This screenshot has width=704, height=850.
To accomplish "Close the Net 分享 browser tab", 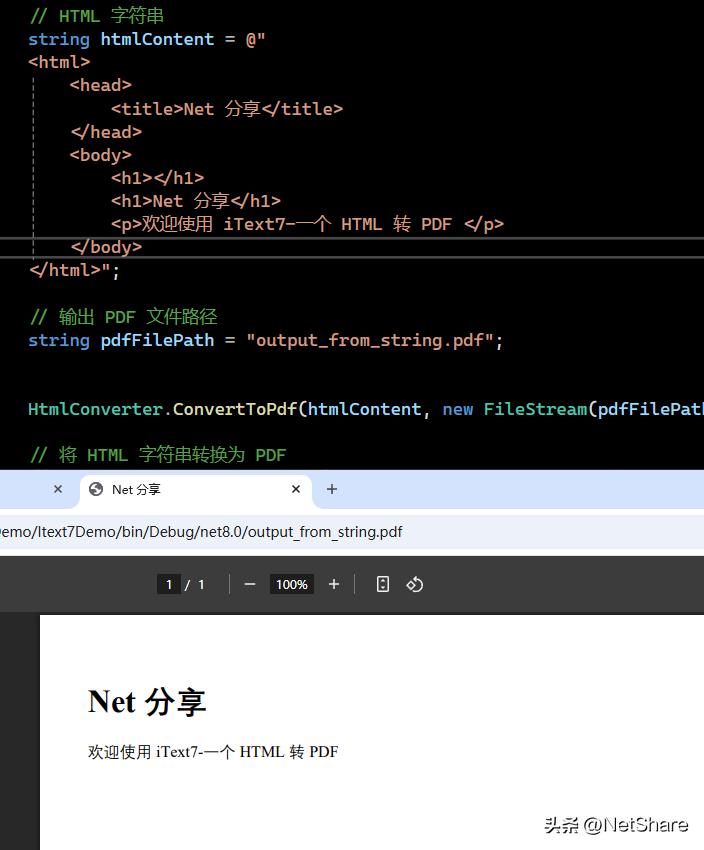I will [x=296, y=489].
